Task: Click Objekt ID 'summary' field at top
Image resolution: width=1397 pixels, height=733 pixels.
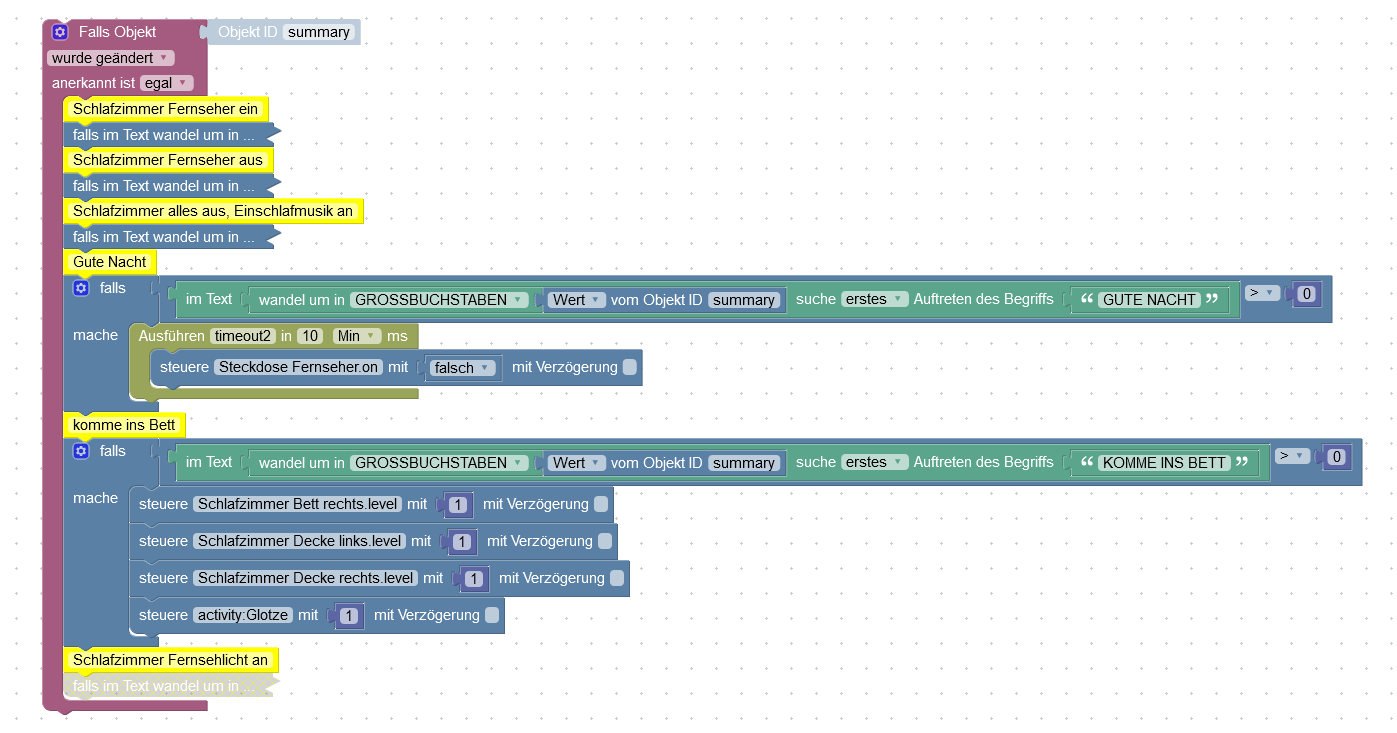Action: click(319, 32)
